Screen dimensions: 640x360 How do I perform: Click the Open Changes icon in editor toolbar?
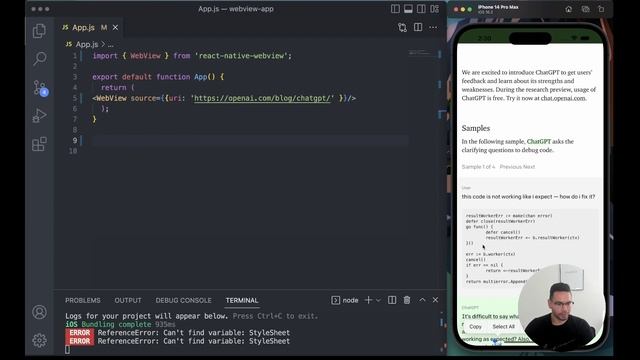(402, 27)
